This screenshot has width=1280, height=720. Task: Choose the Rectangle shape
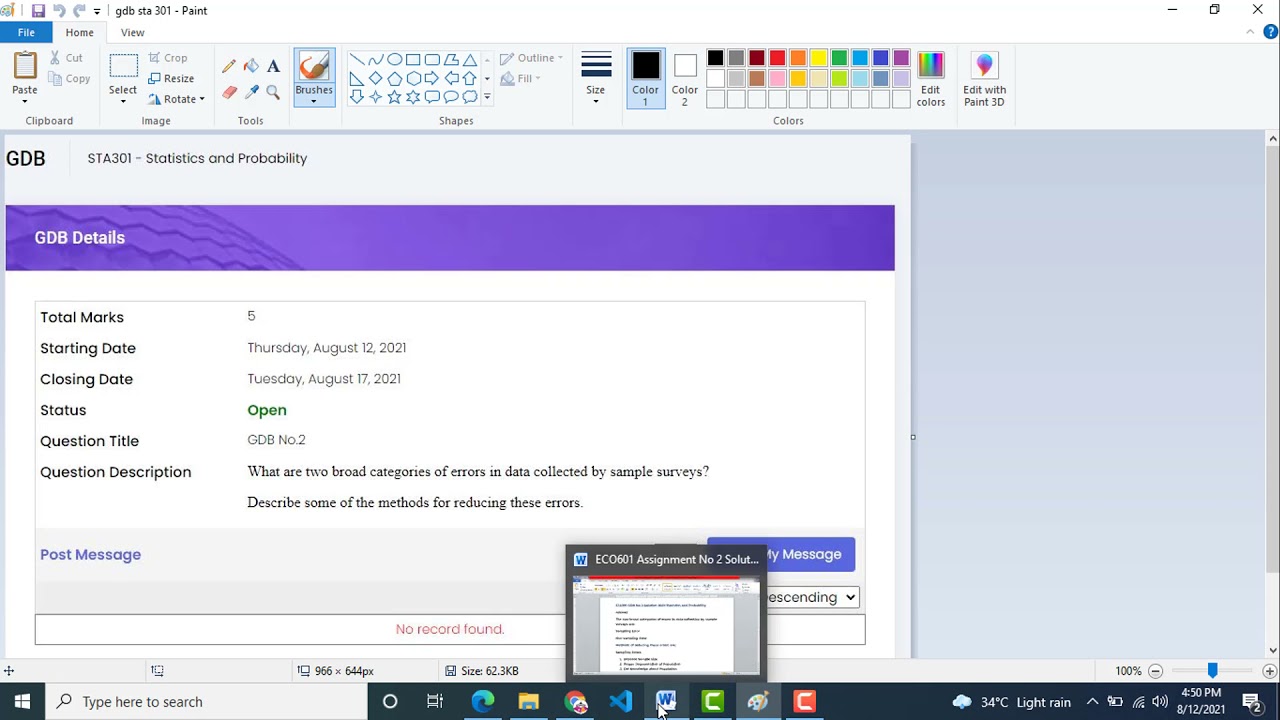[x=413, y=60]
